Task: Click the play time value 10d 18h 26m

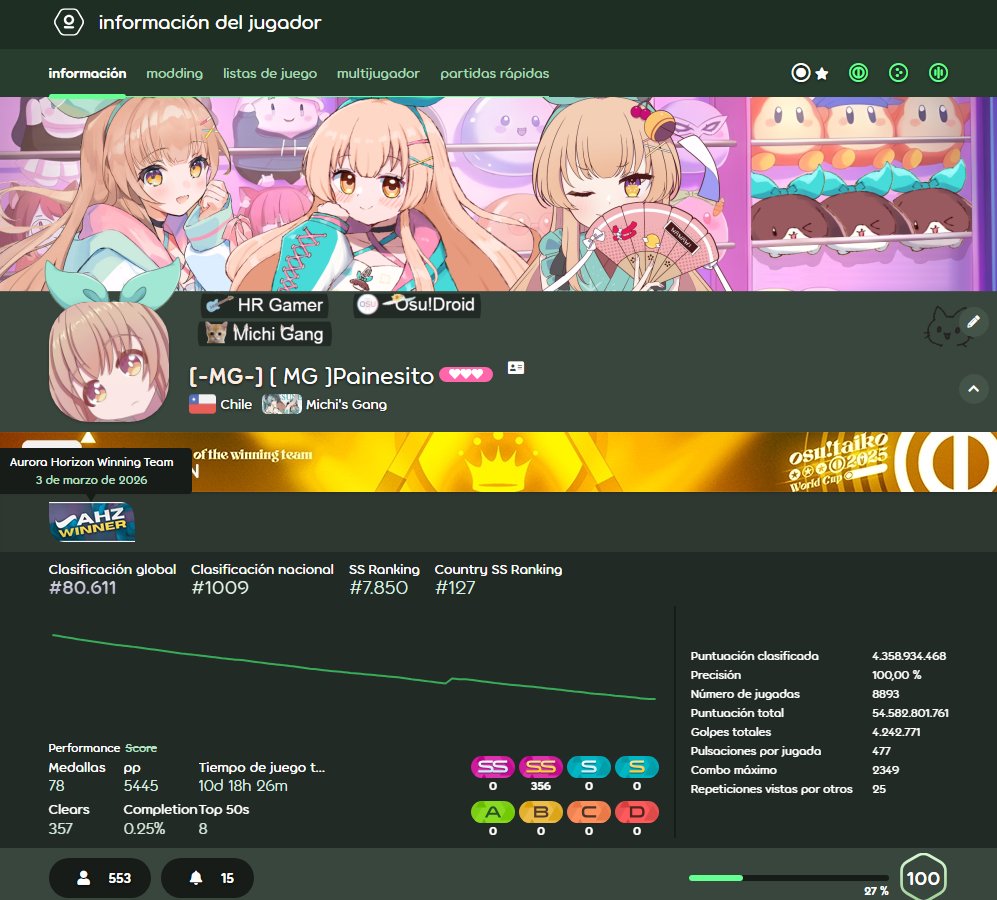Action: tap(243, 786)
